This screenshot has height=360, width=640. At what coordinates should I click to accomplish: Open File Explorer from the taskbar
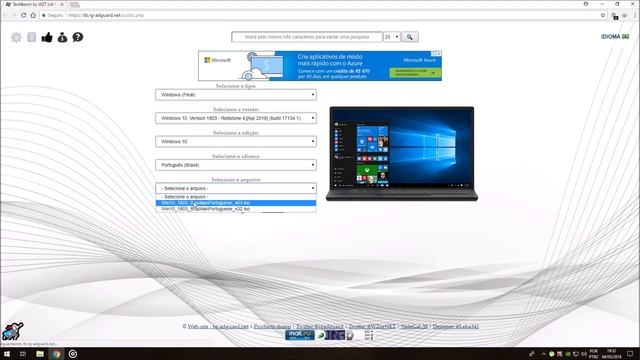(40, 354)
